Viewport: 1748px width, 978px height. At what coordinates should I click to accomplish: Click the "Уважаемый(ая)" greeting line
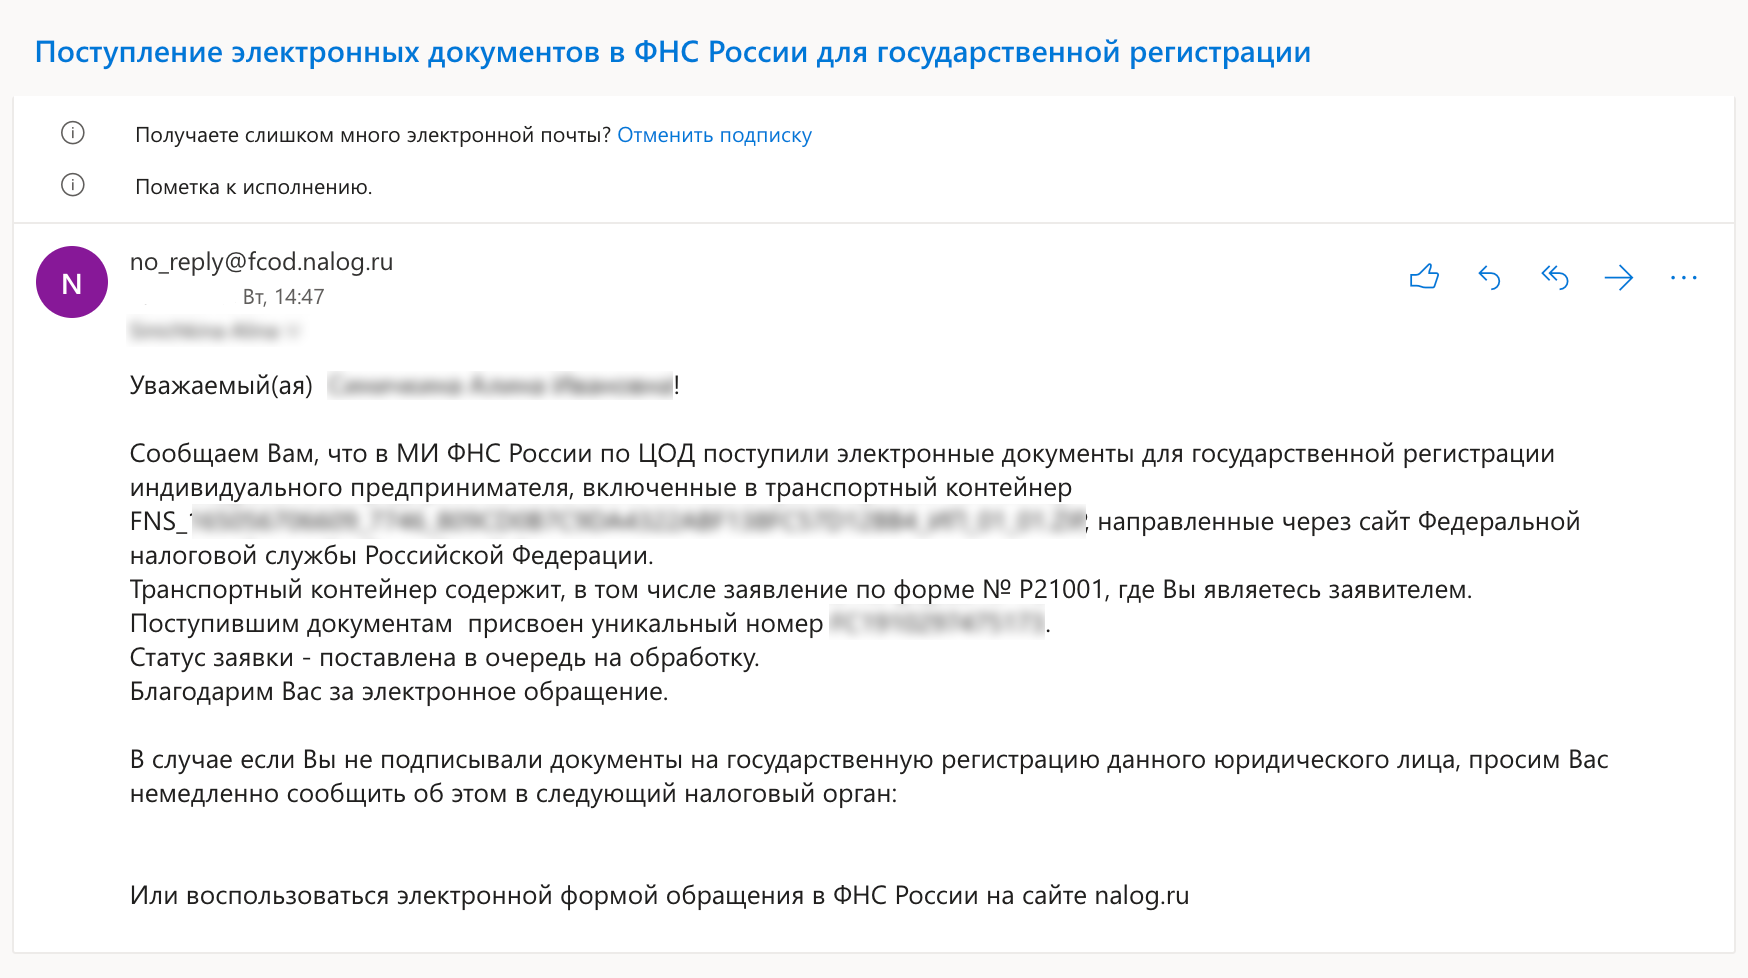click(221, 385)
